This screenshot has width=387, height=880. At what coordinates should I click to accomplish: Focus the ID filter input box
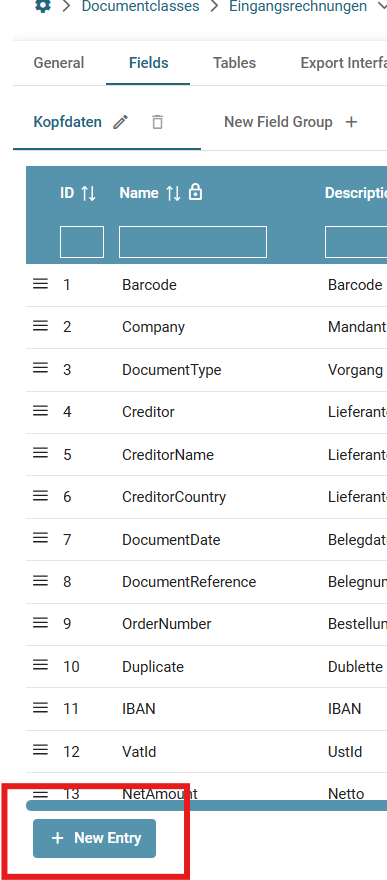82,242
